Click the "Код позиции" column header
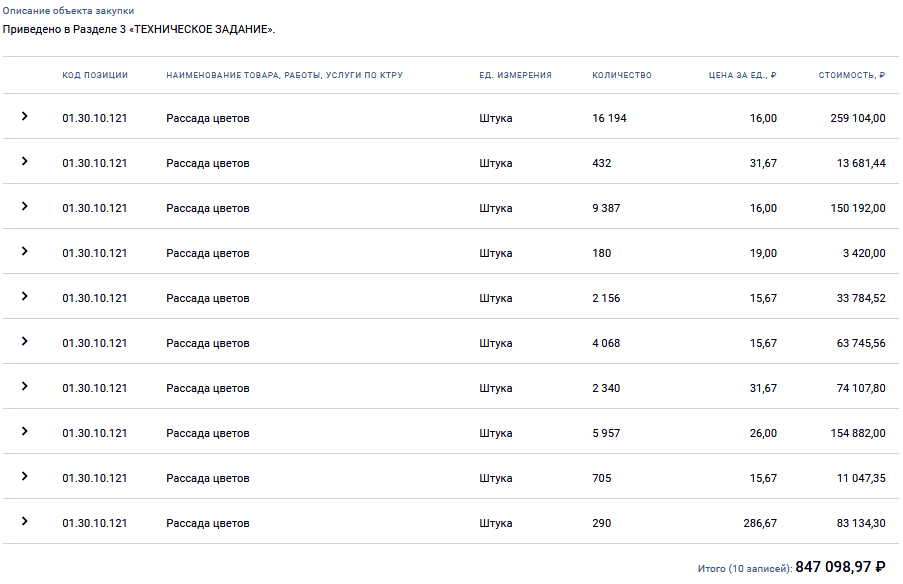The image size is (903, 584). click(x=95, y=76)
